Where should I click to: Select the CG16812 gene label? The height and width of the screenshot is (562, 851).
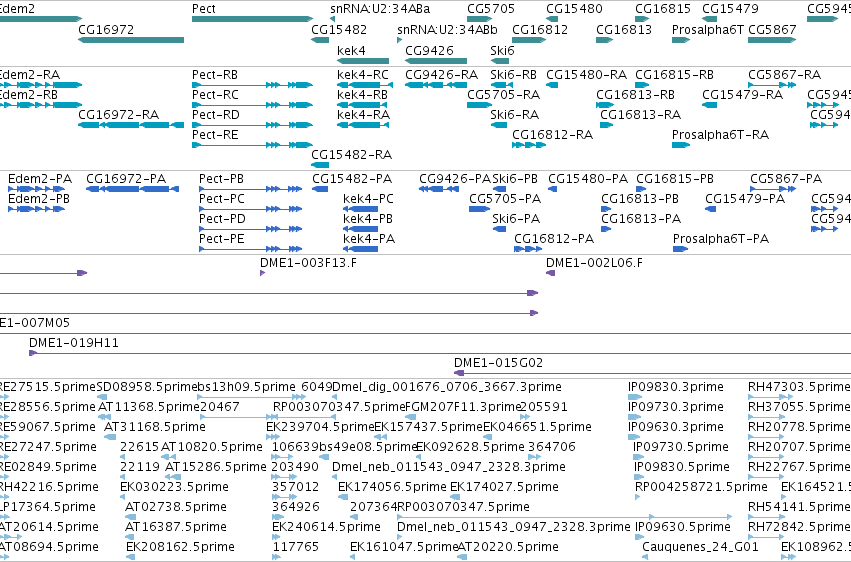(x=540, y=29)
